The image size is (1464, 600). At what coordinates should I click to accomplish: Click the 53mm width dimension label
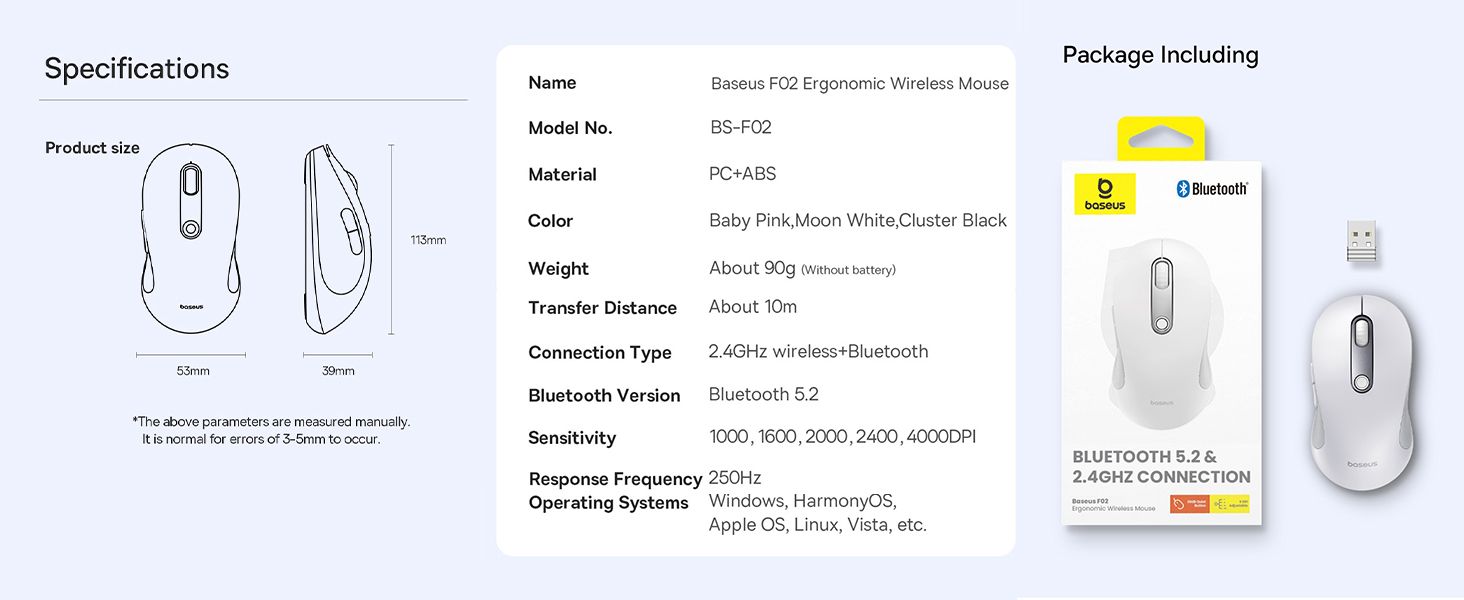(193, 371)
